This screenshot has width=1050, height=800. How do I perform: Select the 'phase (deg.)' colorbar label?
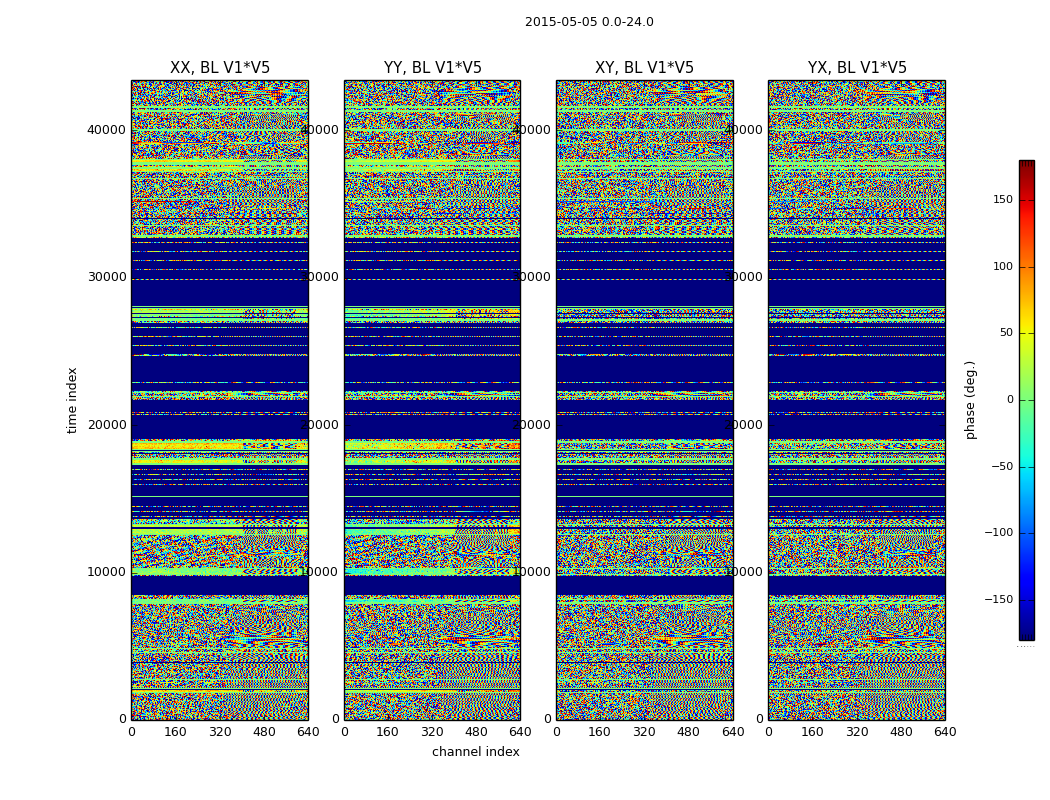pyautogui.click(x=970, y=400)
